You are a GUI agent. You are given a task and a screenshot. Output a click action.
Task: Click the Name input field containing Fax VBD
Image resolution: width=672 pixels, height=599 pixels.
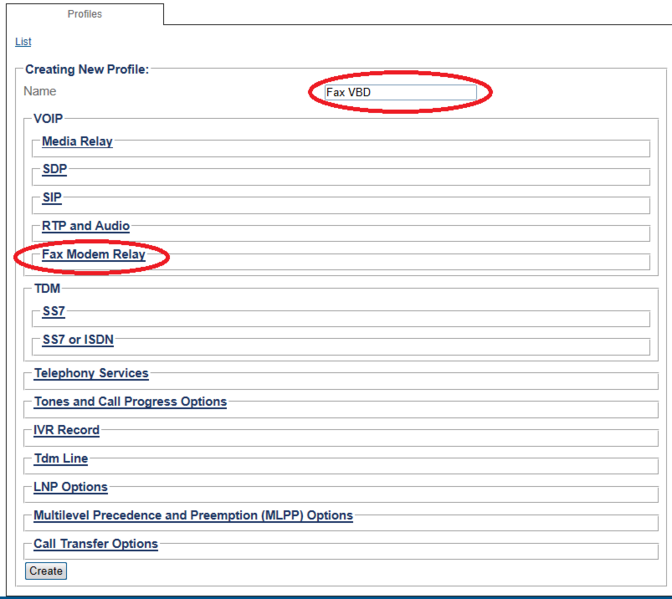[x=400, y=93]
